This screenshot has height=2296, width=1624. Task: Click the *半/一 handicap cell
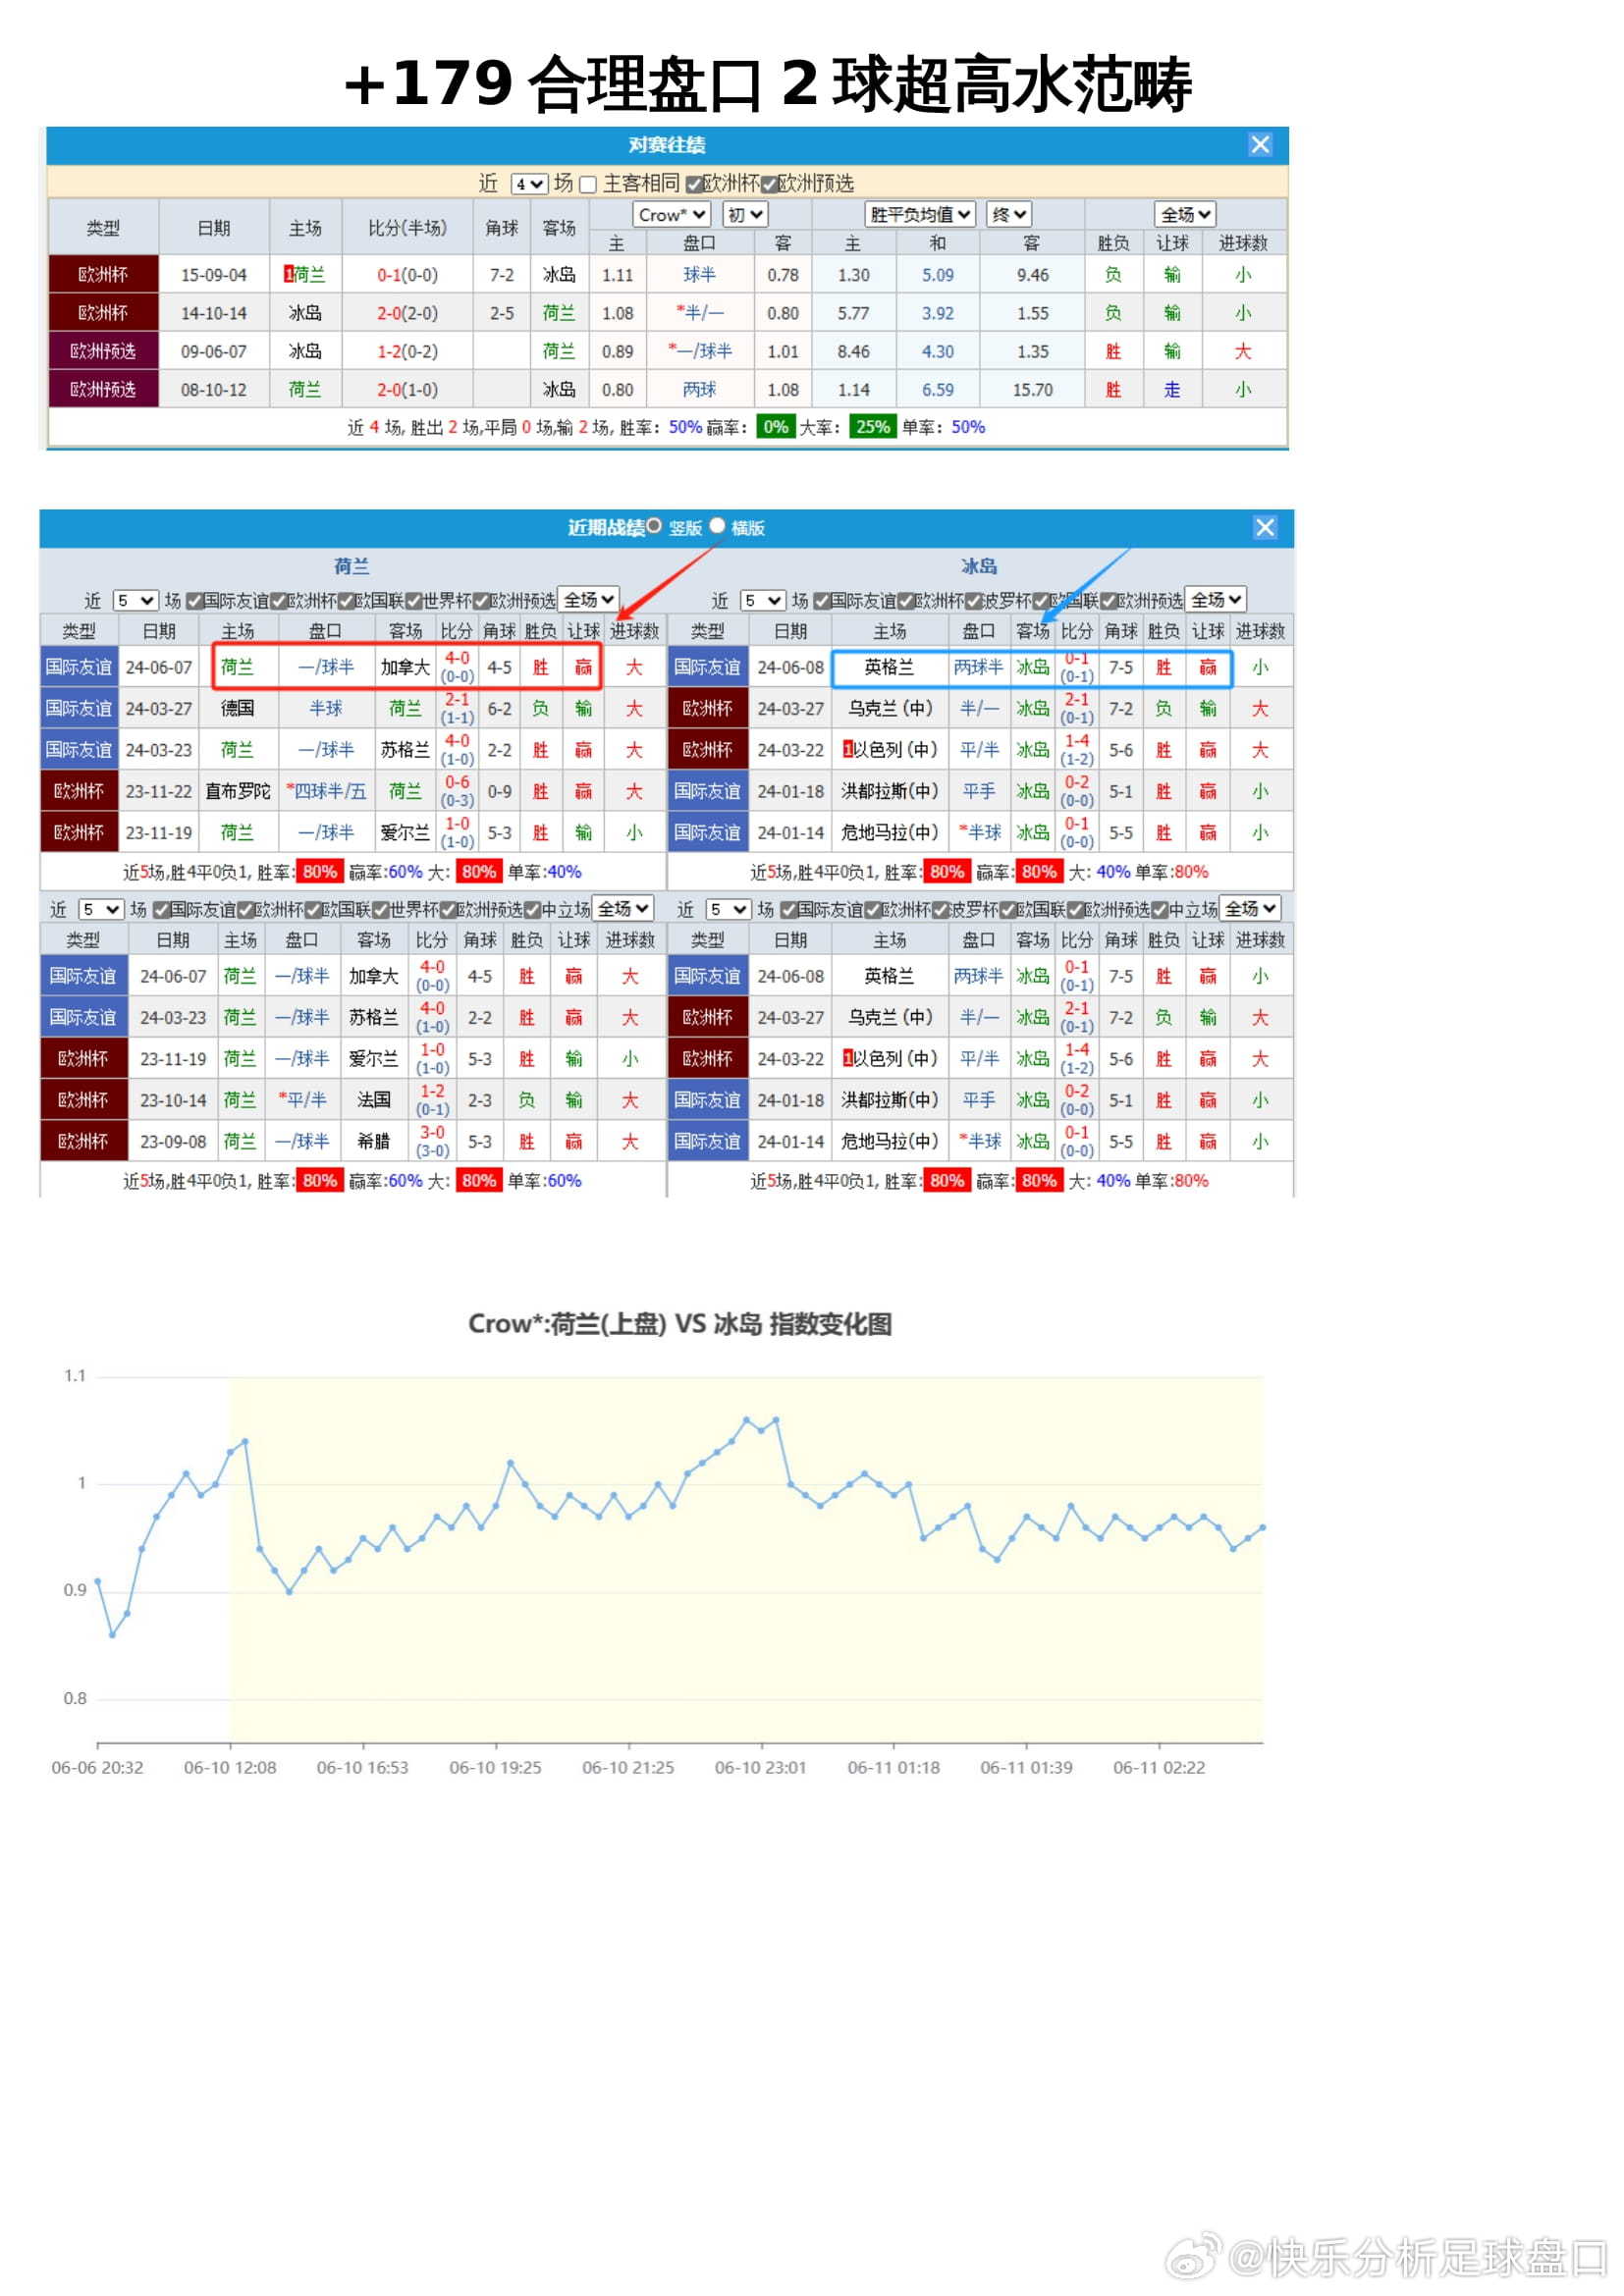pos(699,313)
